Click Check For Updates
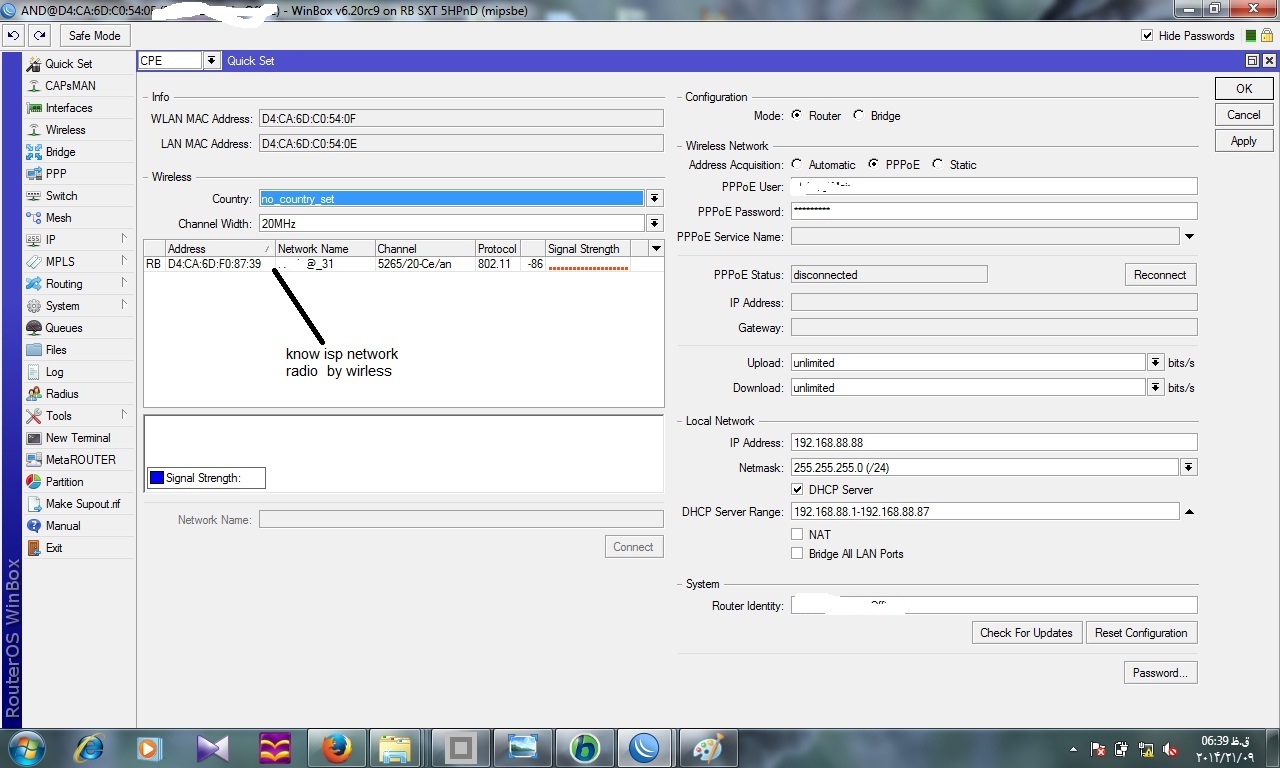The height and width of the screenshot is (768, 1280). coord(1026,633)
